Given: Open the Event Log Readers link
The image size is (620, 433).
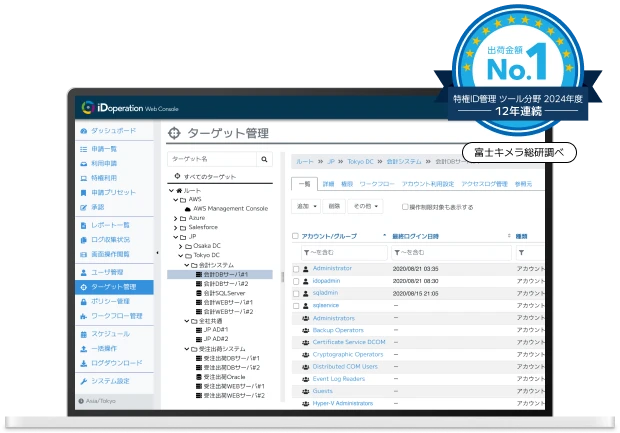Looking at the screenshot, I should [x=338, y=379].
